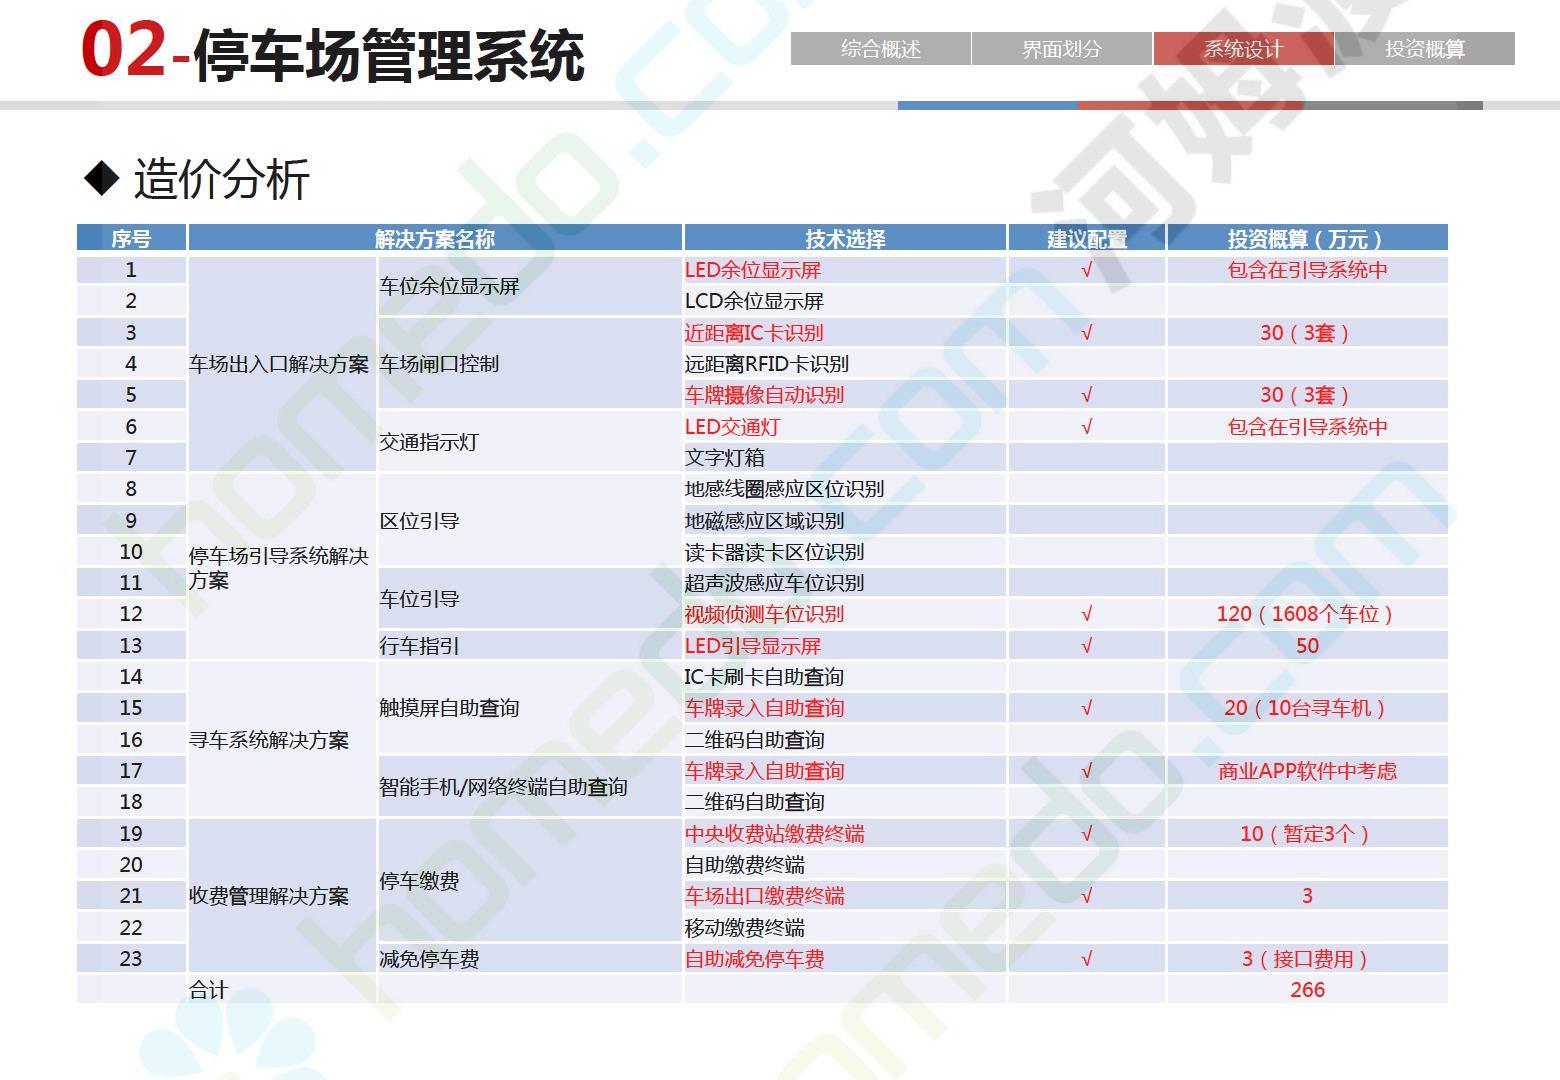Select the 10（暂定3个） budget value
1560x1080 pixels.
[1307, 834]
